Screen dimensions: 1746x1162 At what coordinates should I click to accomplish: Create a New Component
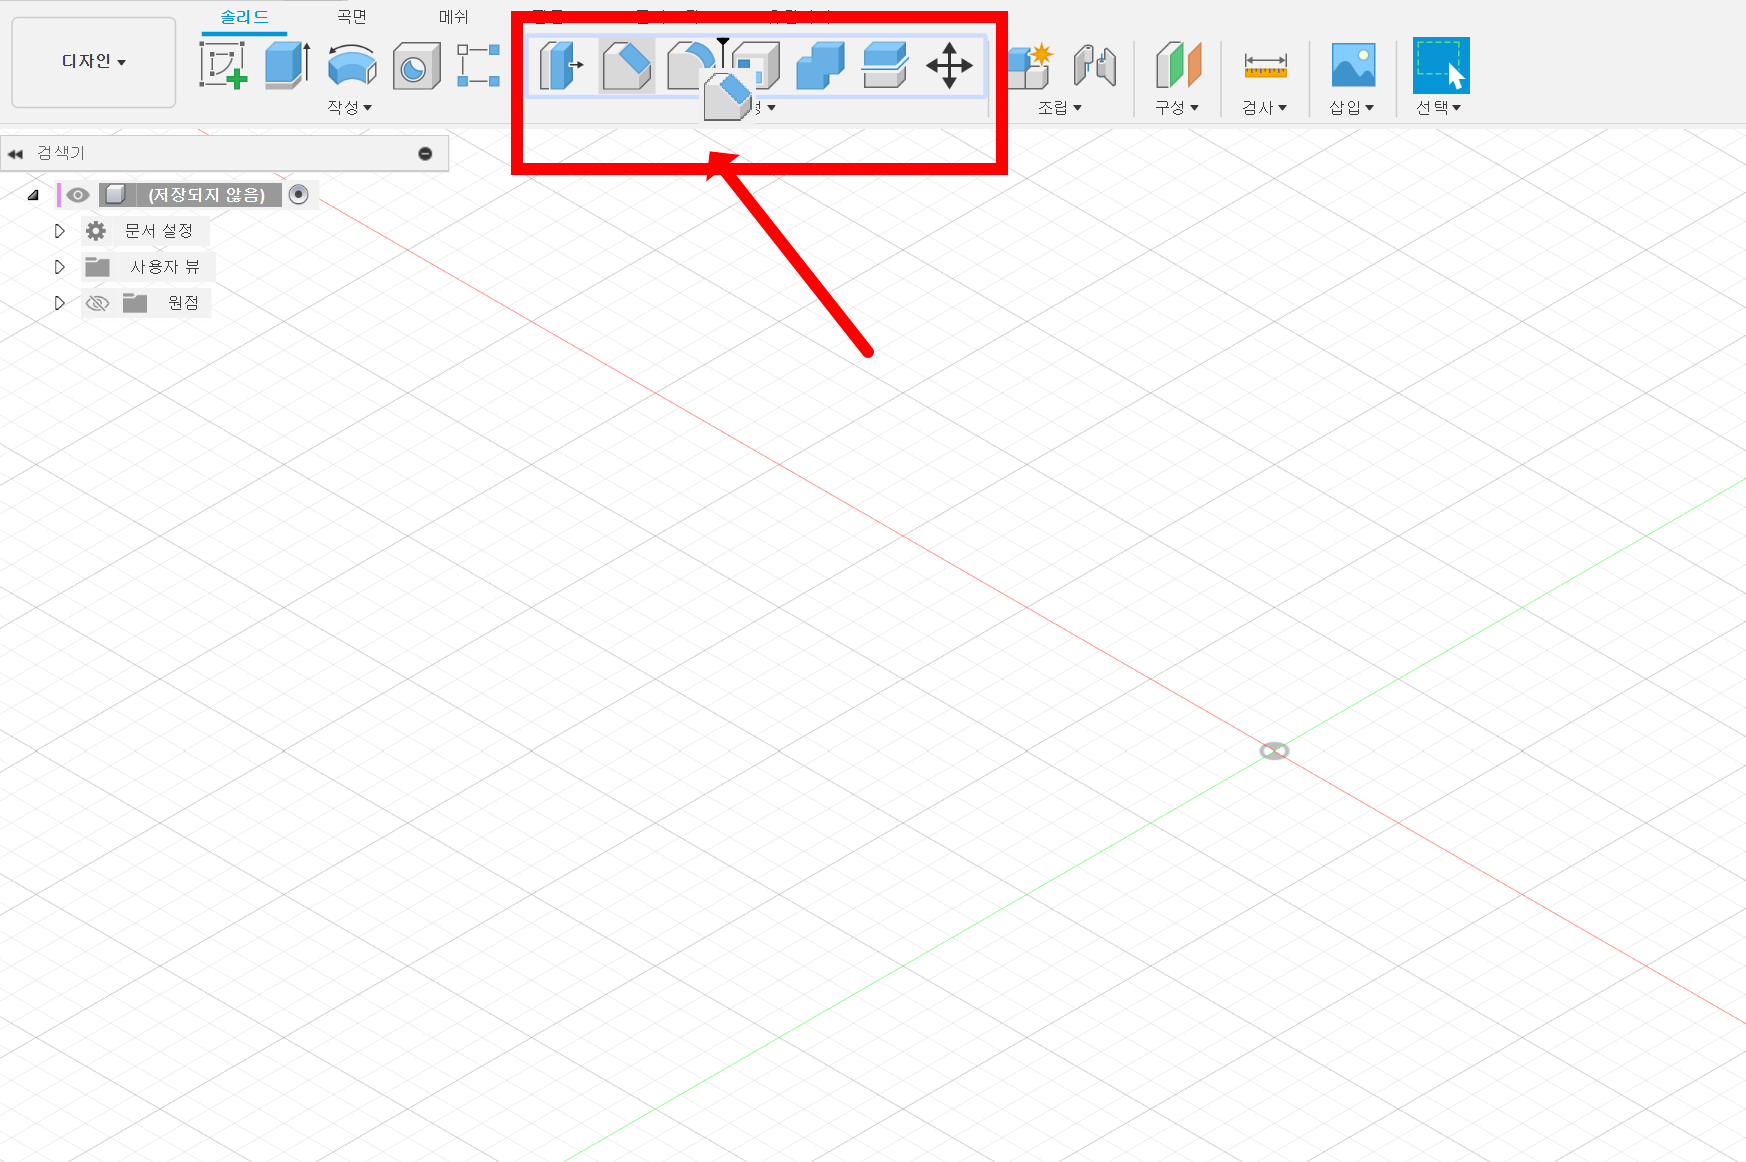1030,66
